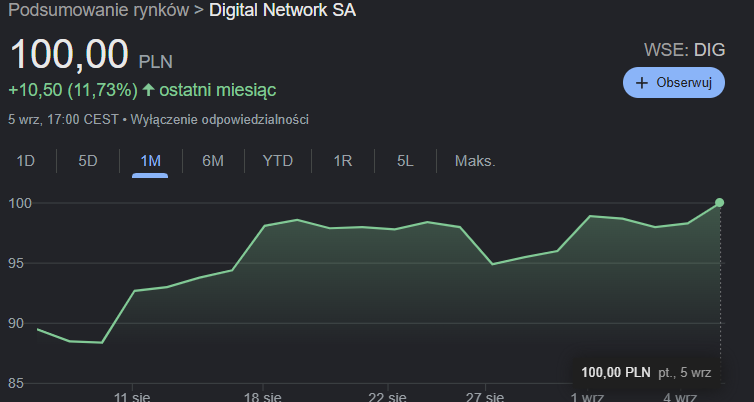
Task: Switch chart to YTD range
Action: [x=278, y=161]
